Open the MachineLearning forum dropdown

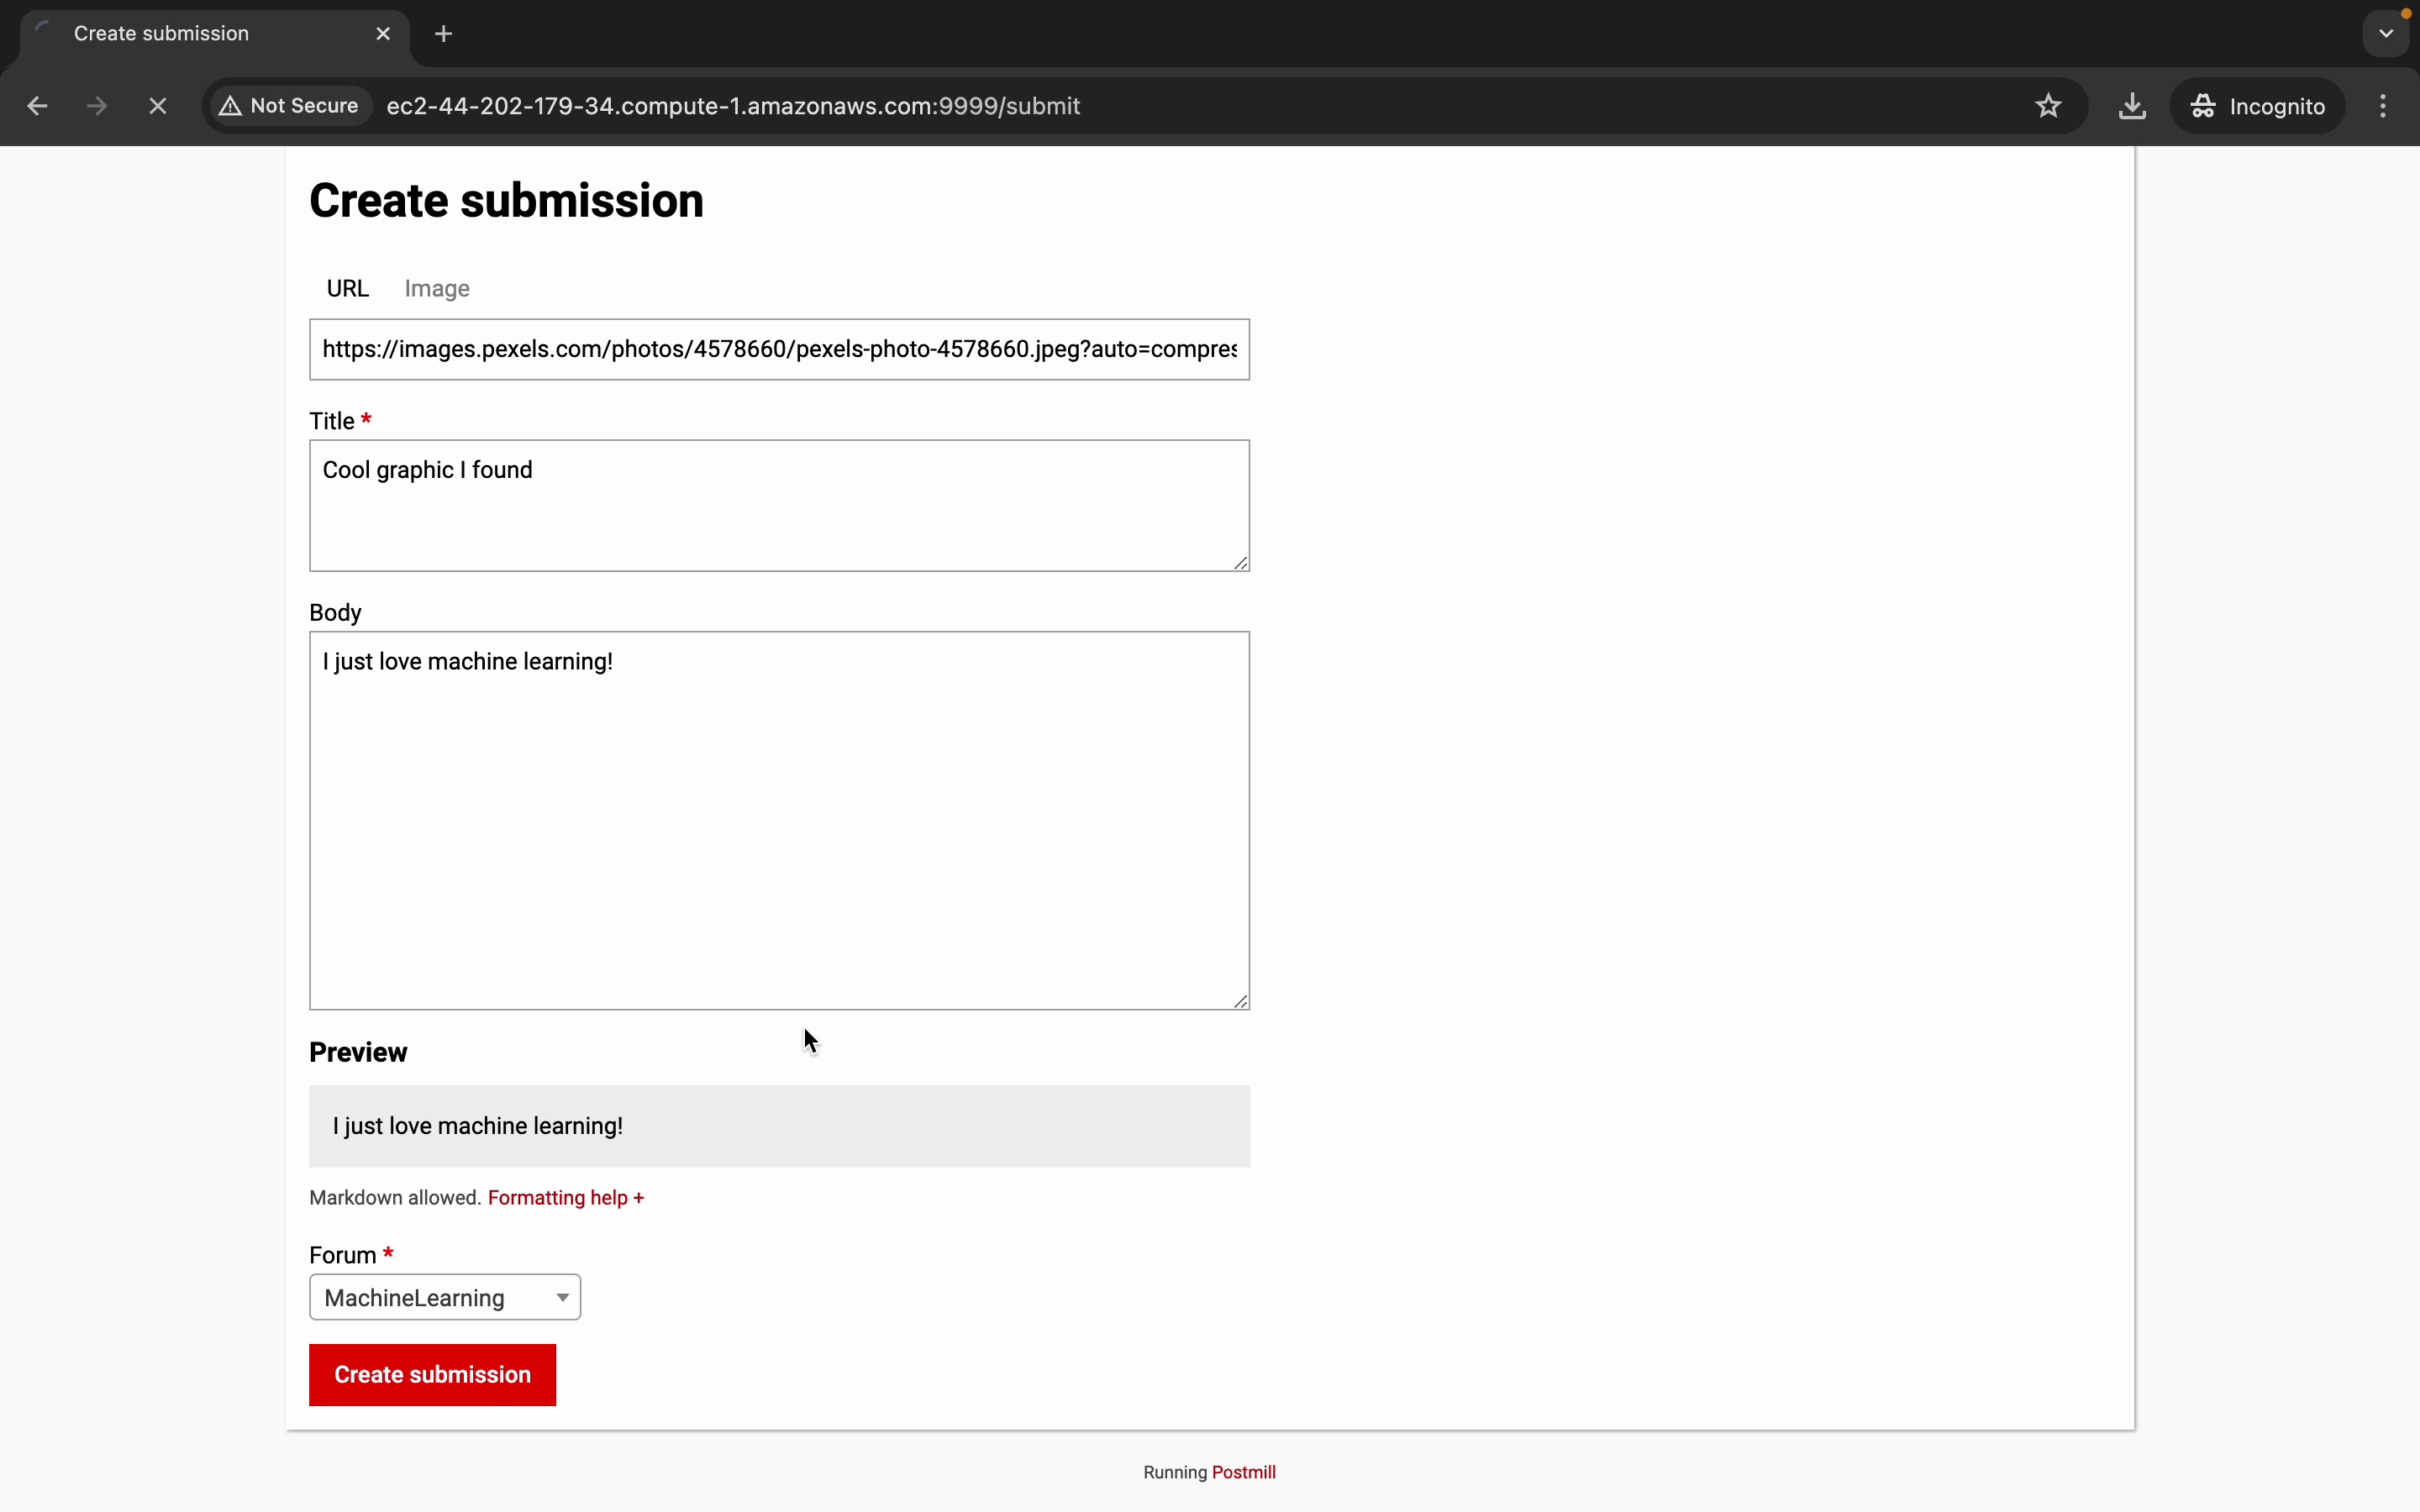445,1297
